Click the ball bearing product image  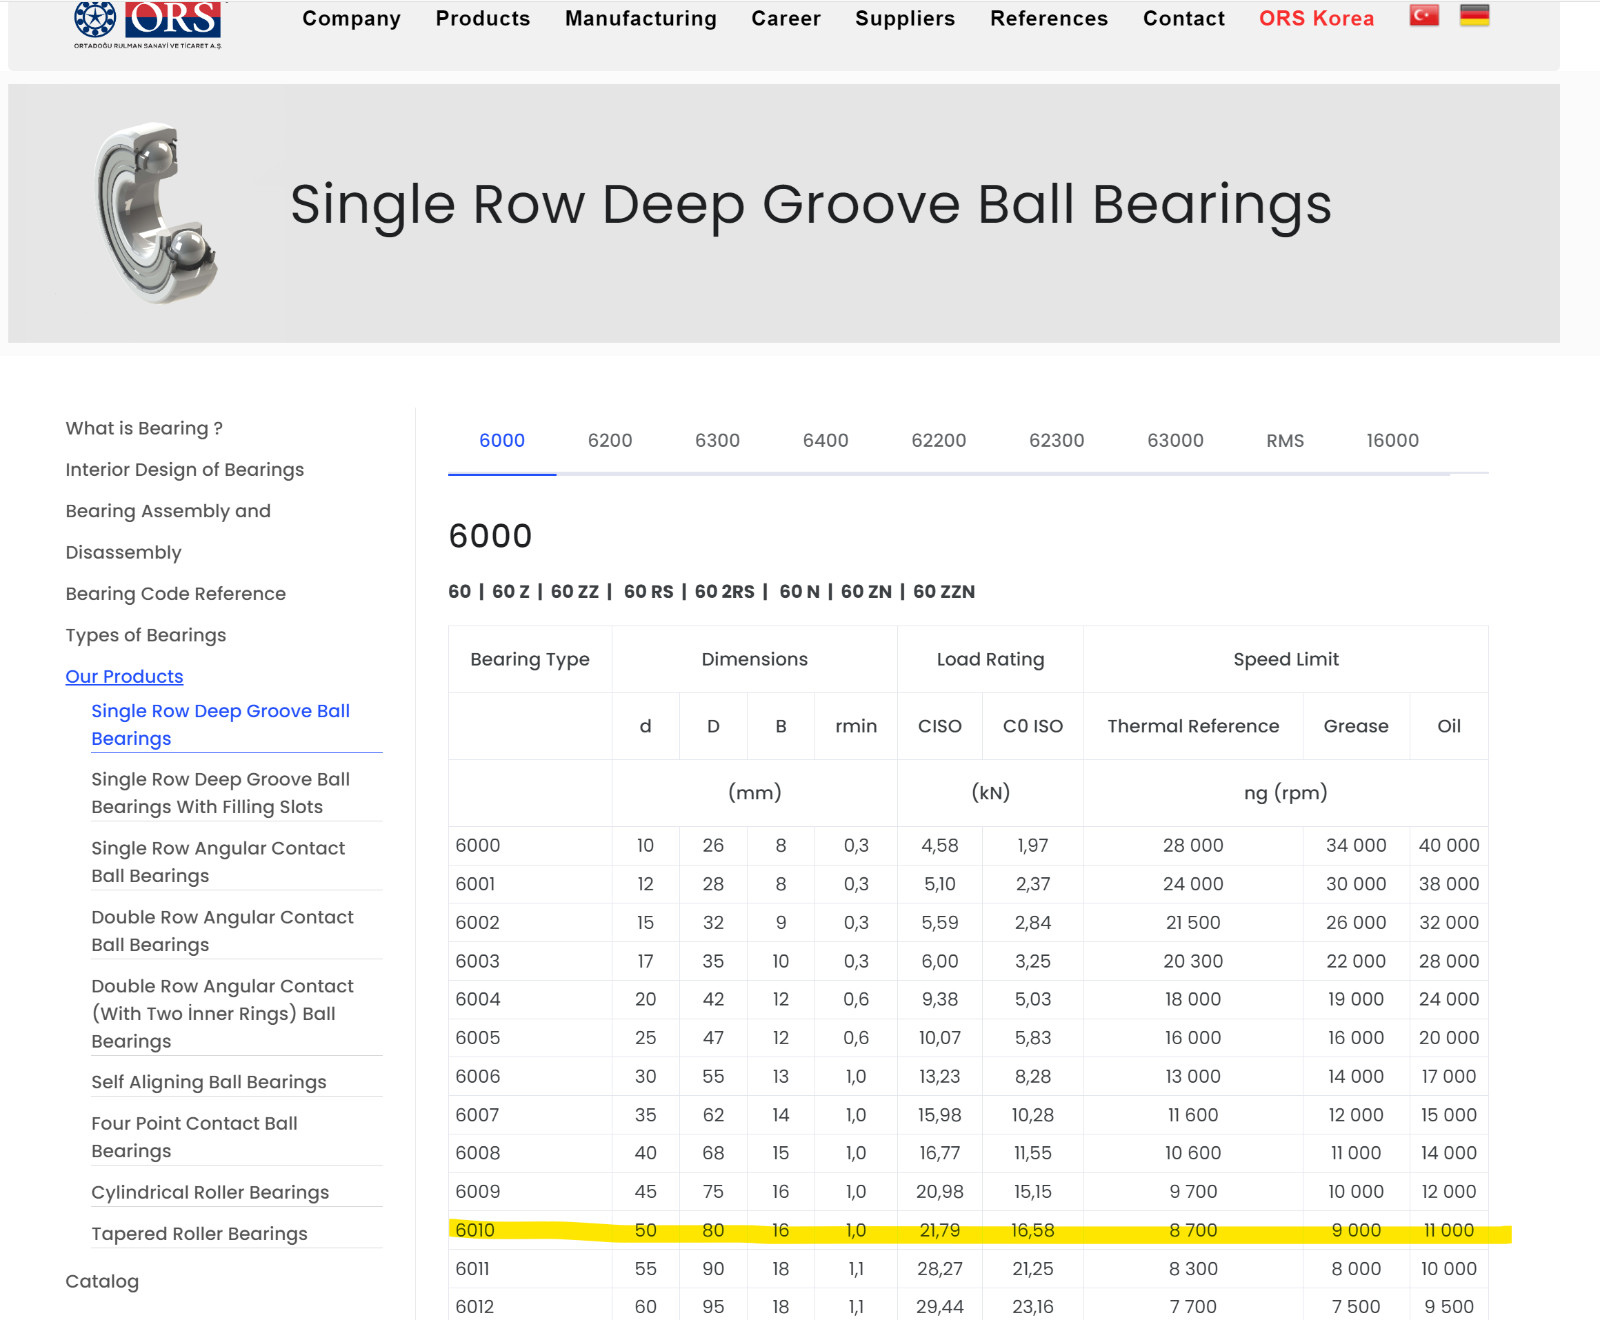click(x=157, y=213)
